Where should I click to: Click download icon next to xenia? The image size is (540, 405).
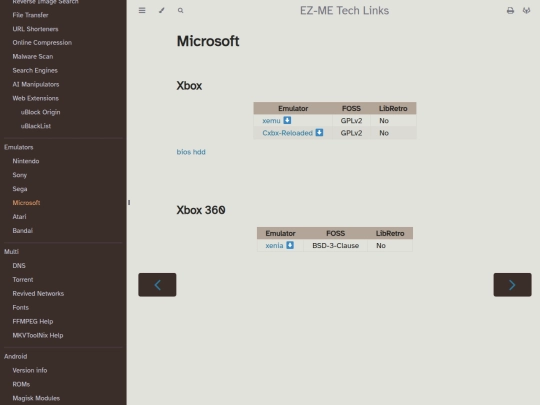click(290, 245)
